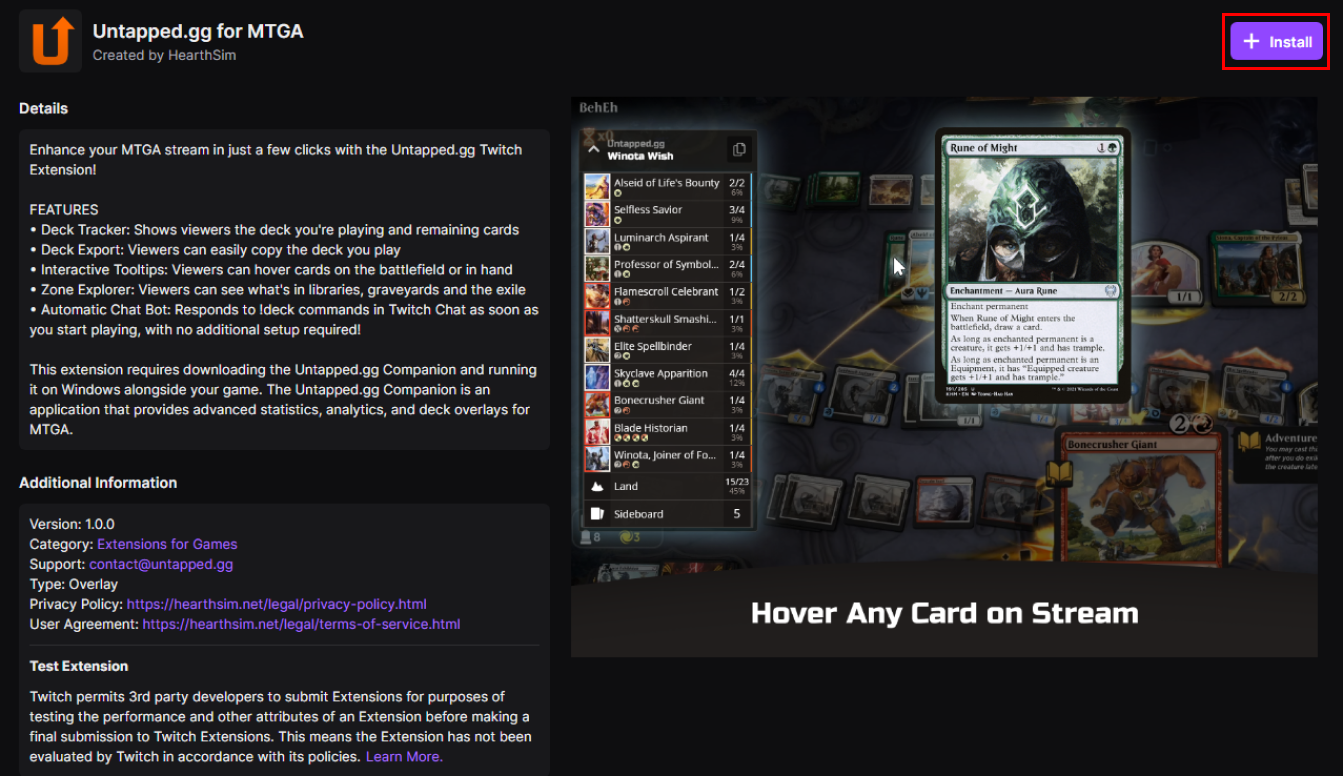Image resolution: width=1343 pixels, height=776 pixels.
Task: Click the Untapped.gg orange arrow logo
Action: [50, 41]
